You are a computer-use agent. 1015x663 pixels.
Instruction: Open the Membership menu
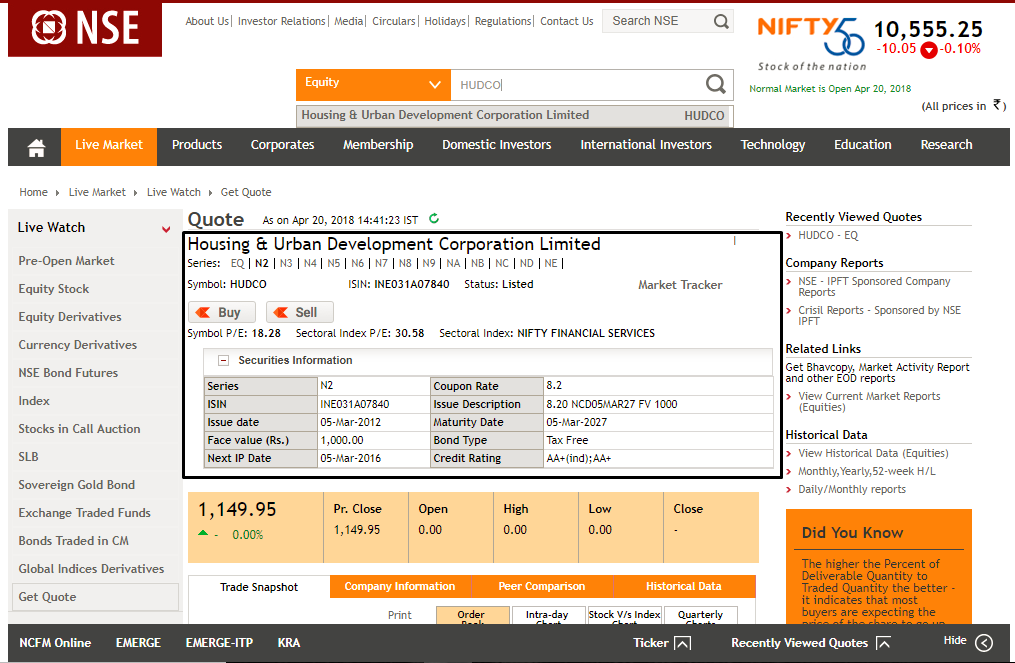(378, 145)
